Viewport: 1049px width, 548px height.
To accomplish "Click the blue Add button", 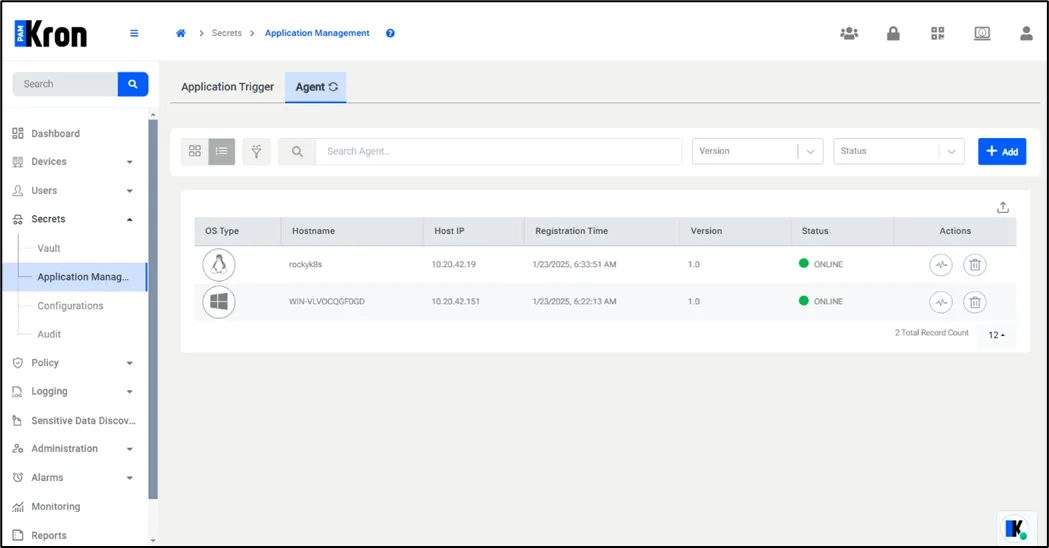I will pyautogui.click(x=1001, y=151).
